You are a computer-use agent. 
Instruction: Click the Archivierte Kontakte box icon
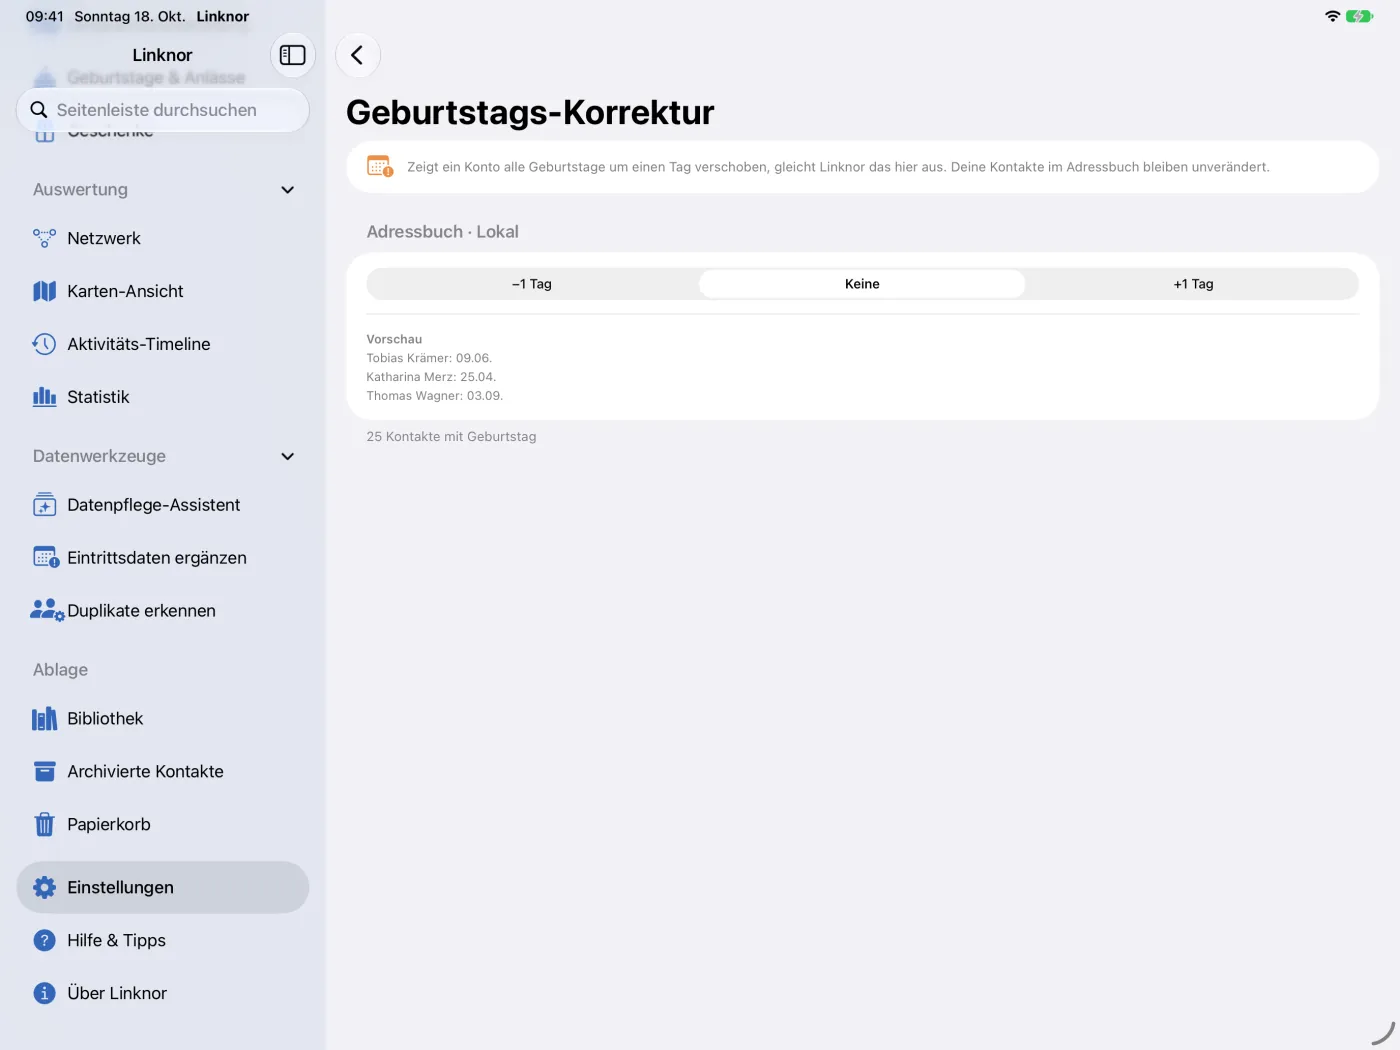coord(44,772)
